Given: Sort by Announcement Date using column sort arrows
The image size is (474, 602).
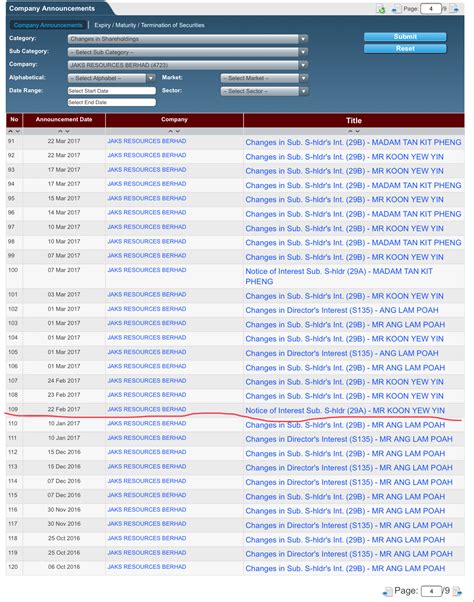Looking at the screenshot, I should 64,131.
